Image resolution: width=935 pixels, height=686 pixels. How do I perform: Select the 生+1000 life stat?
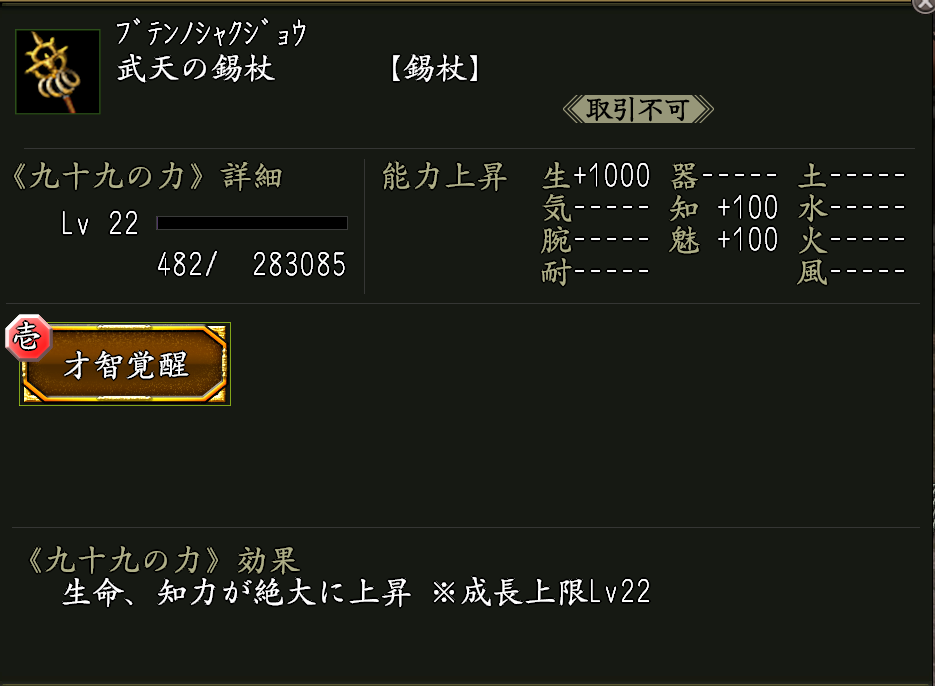[596, 178]
